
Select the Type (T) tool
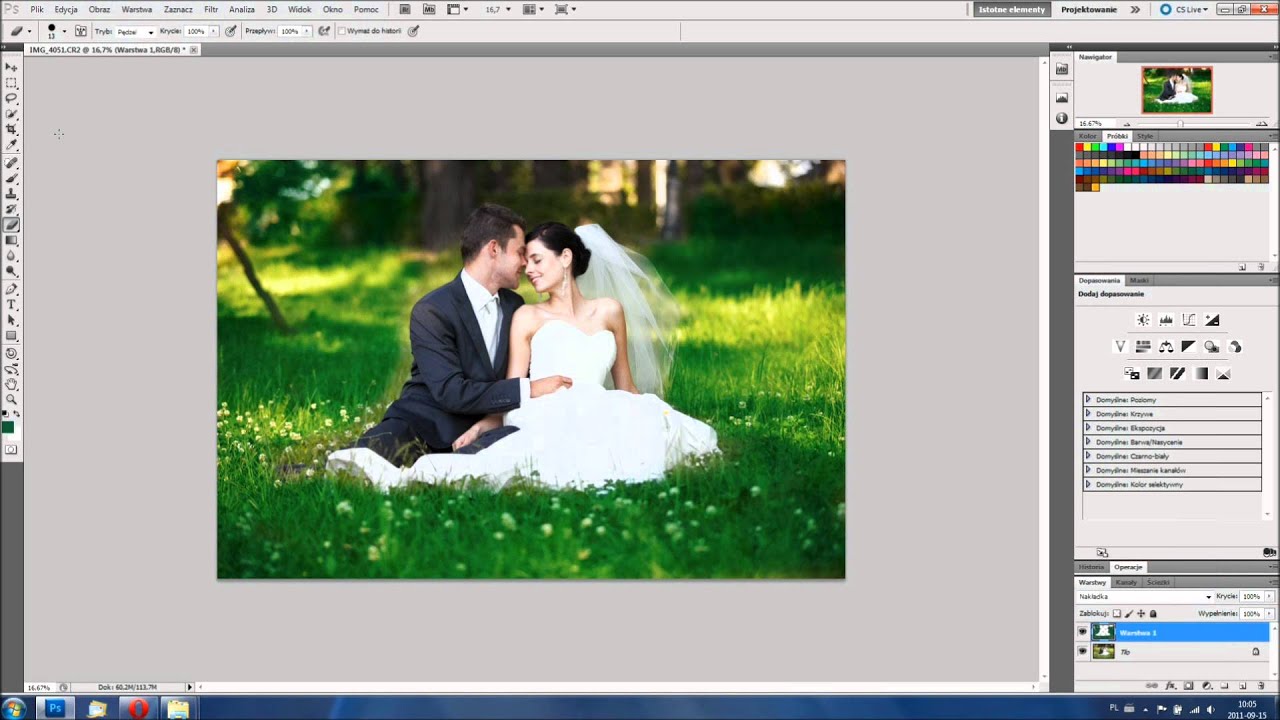pyautogui.click(x=11, y=304)
